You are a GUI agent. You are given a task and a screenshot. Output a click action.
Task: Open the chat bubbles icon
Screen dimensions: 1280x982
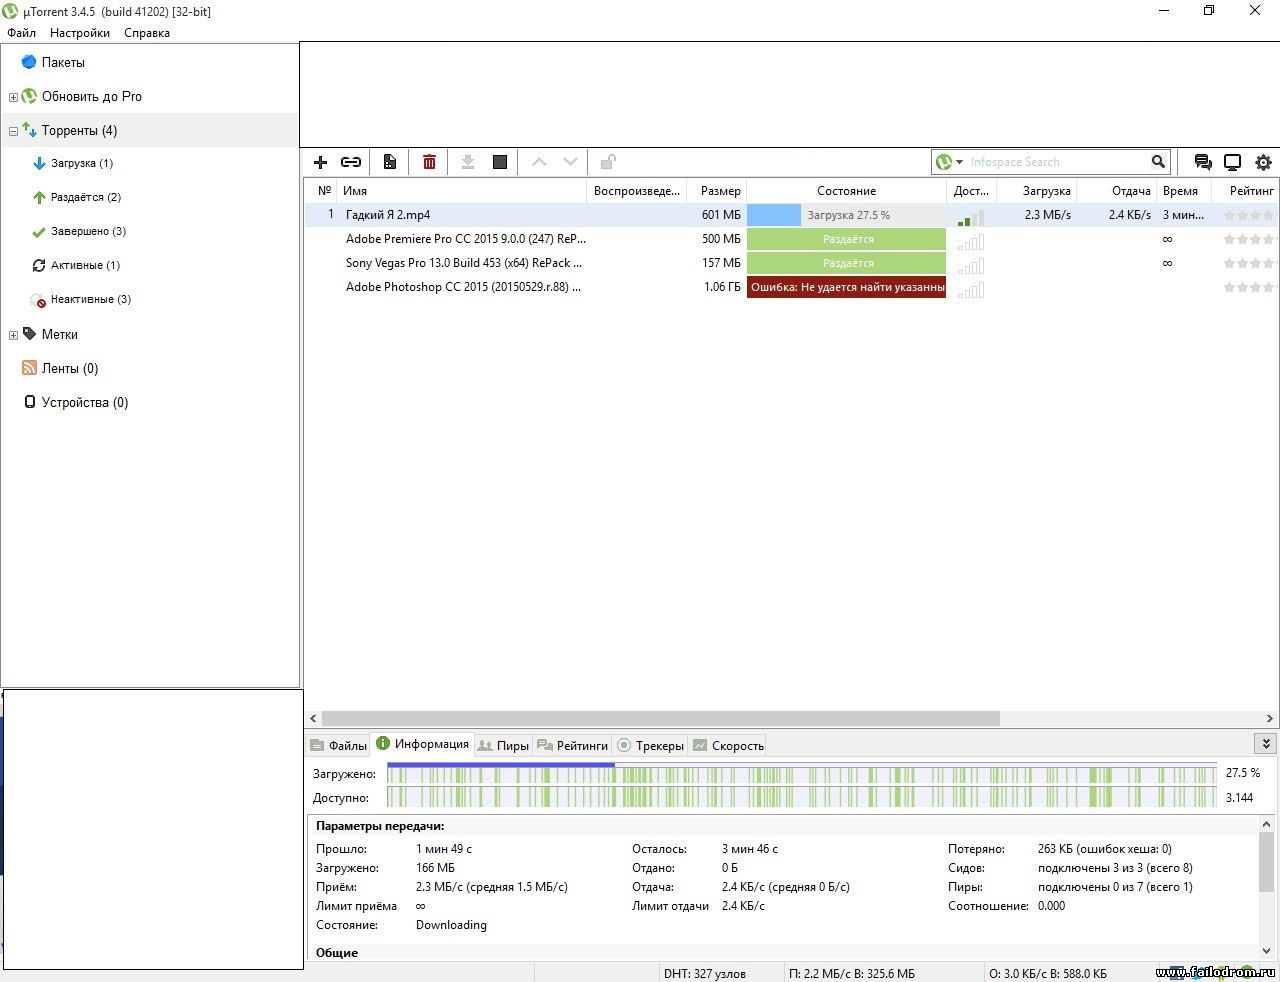(1203, 162)
